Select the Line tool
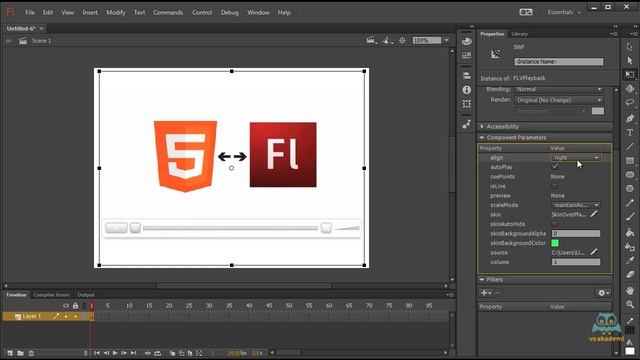Screen dimensions: 640x360 [630, 146]
